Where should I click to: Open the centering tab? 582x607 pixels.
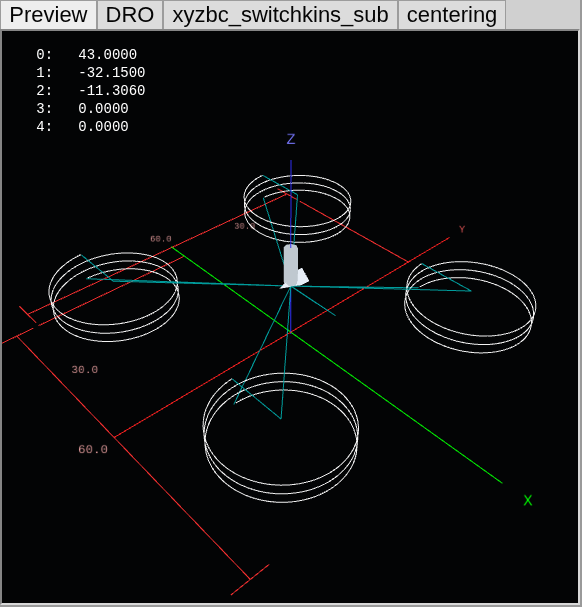[x=452, y=15]
